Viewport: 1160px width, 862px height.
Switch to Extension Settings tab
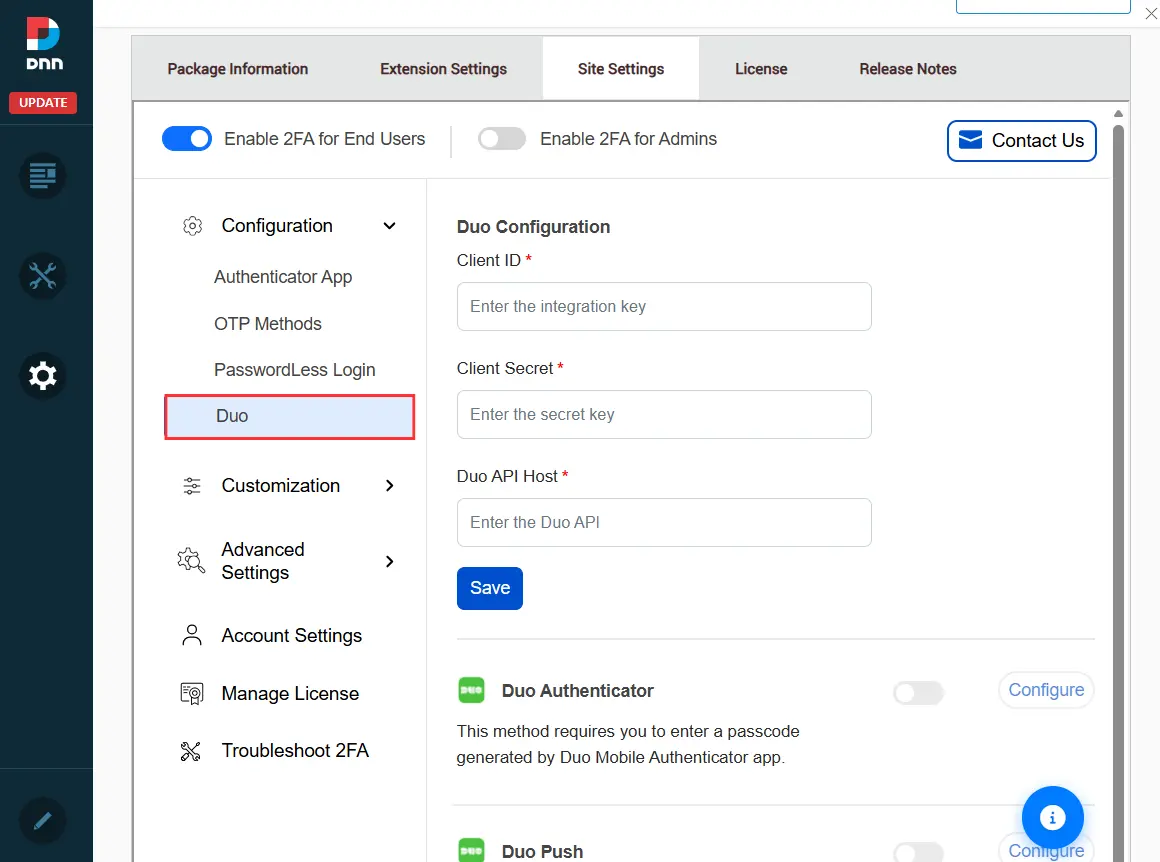click(x=443, y=69)
